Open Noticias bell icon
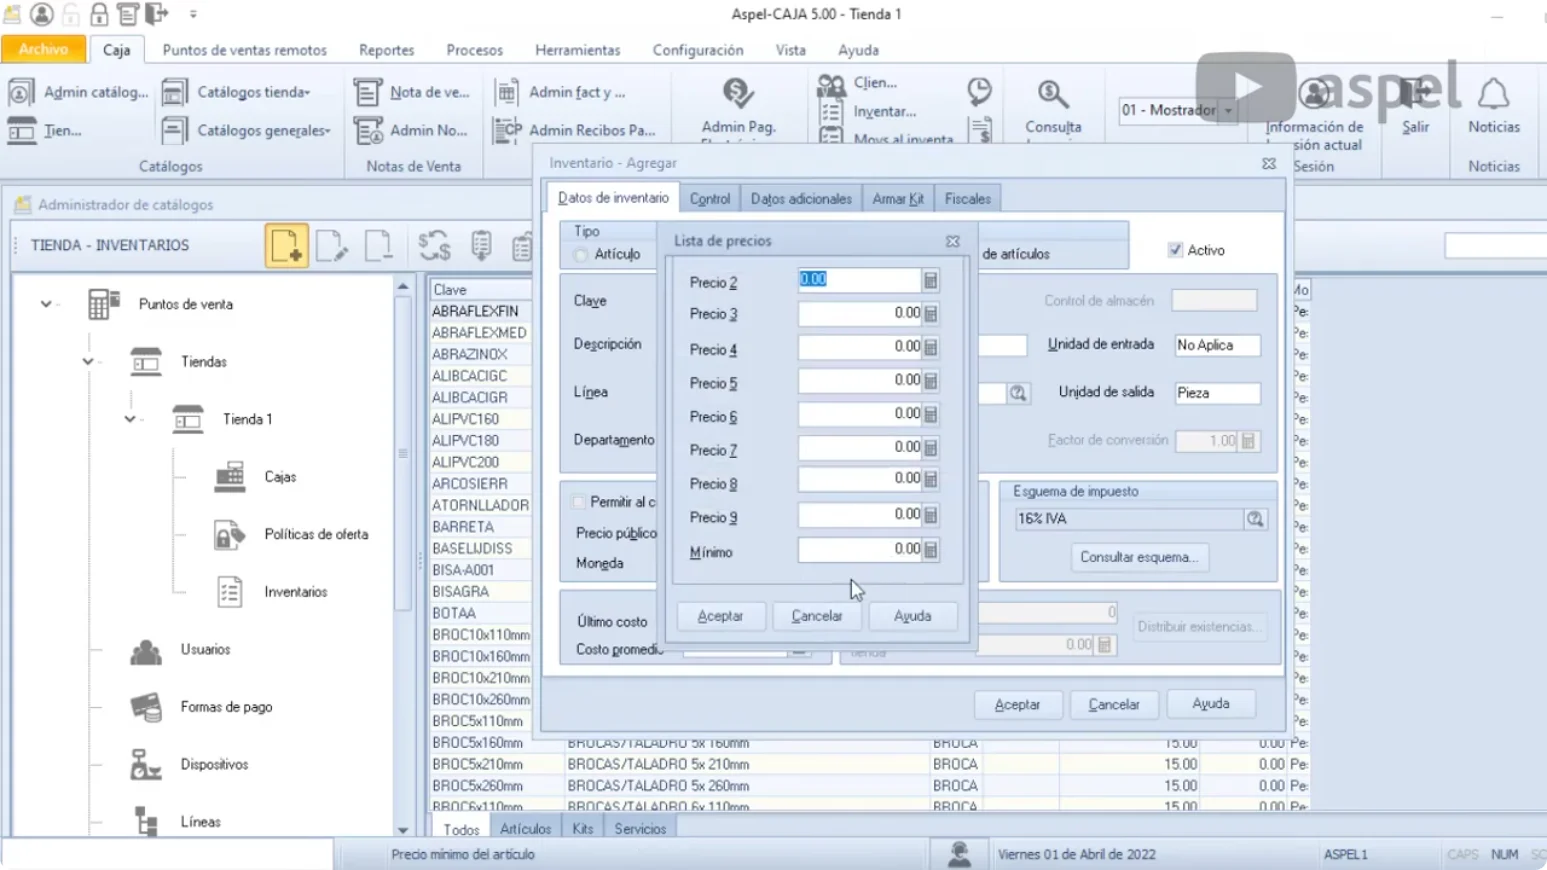1547x870 pixels. [x=1493, y=95]
